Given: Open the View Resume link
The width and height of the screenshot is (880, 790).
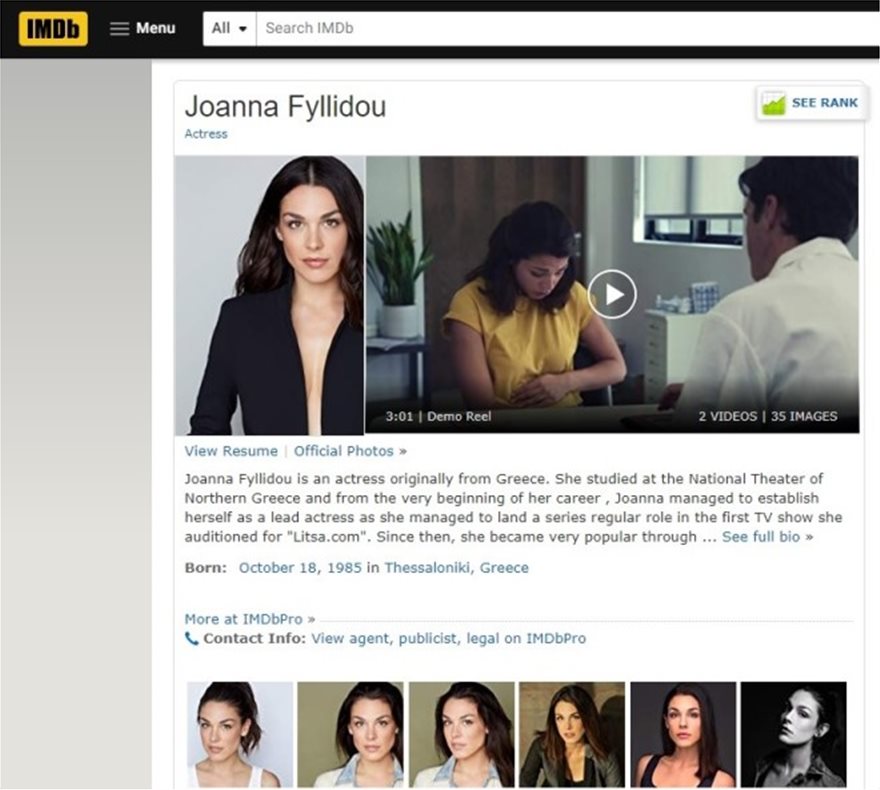Looking at the screenshot, I should point(231,451).
